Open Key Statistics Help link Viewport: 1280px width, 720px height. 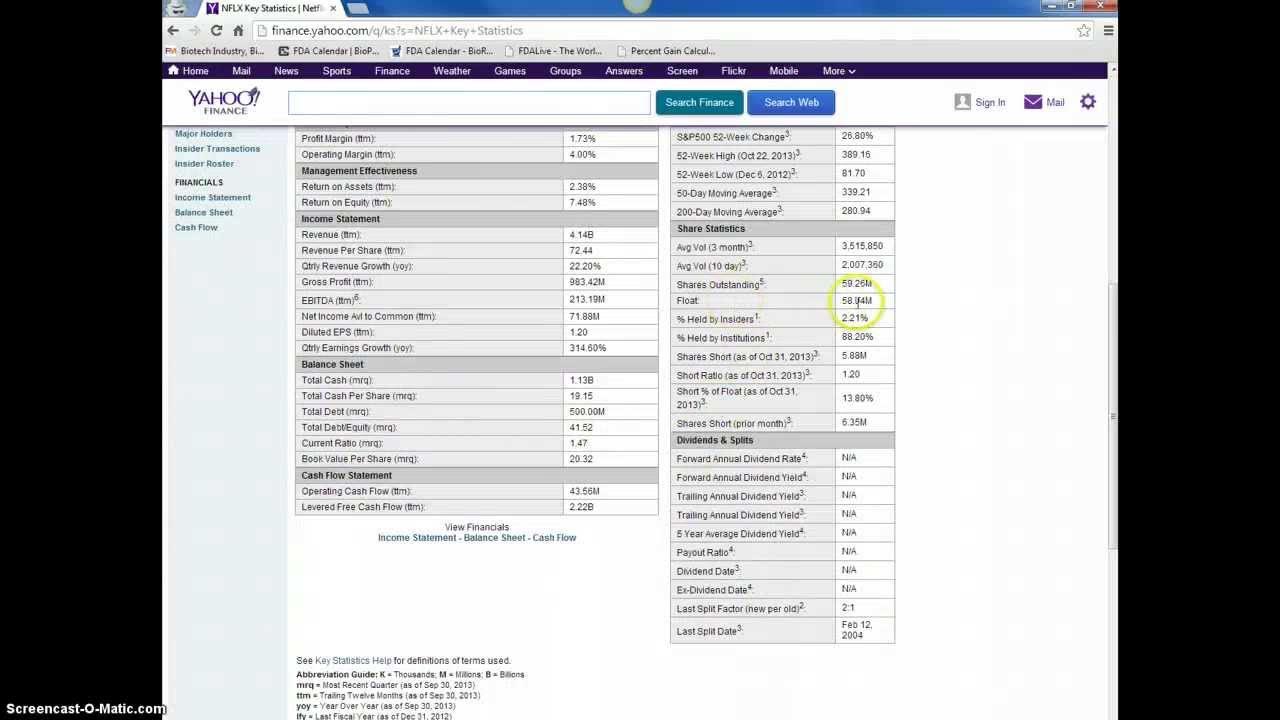[x=353, y=661]
